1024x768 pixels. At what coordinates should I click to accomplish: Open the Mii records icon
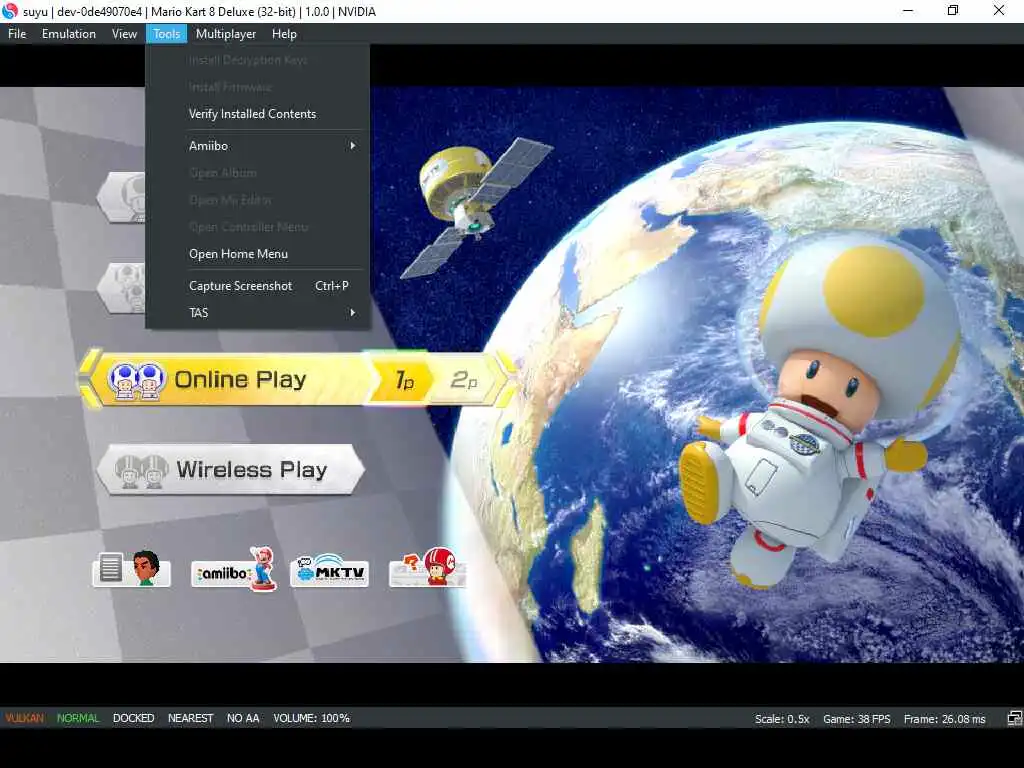coord(131,568)
